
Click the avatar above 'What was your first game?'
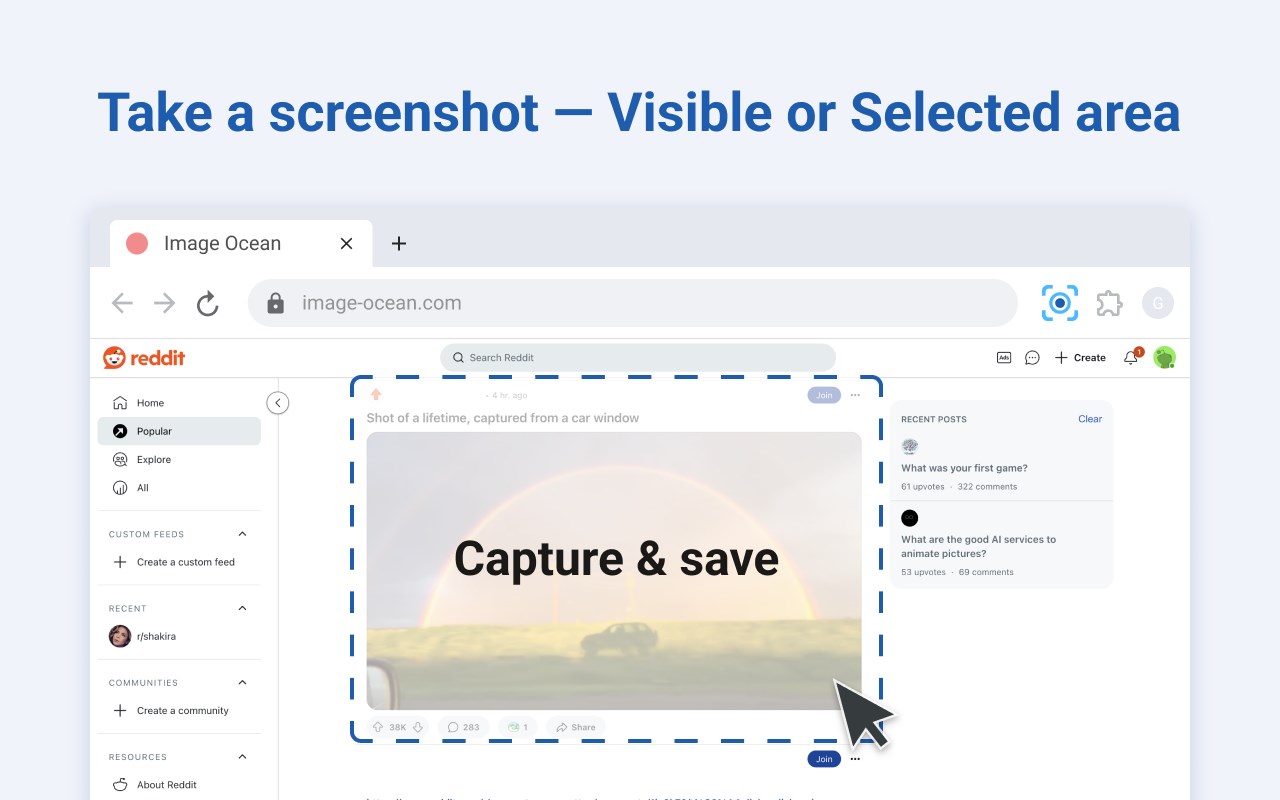point(909,446)
